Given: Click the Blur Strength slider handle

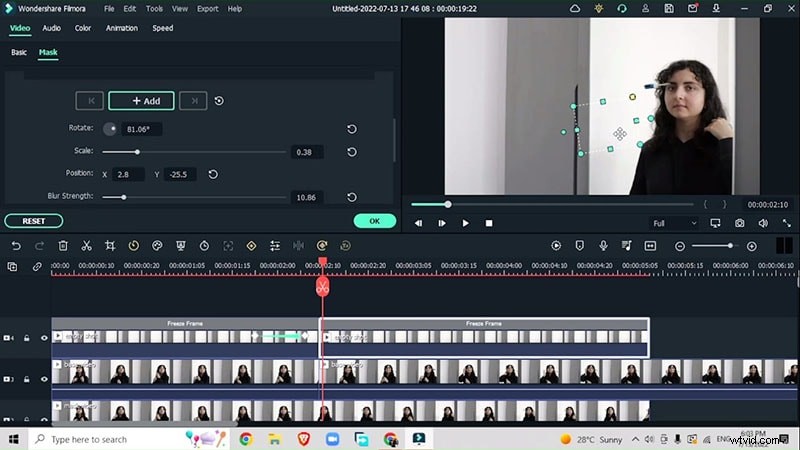Looking at the screenshot, I should point(123,197).
